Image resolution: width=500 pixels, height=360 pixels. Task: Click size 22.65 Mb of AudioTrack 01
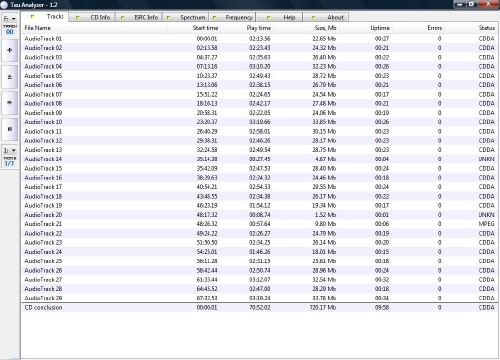pos(324,39)
